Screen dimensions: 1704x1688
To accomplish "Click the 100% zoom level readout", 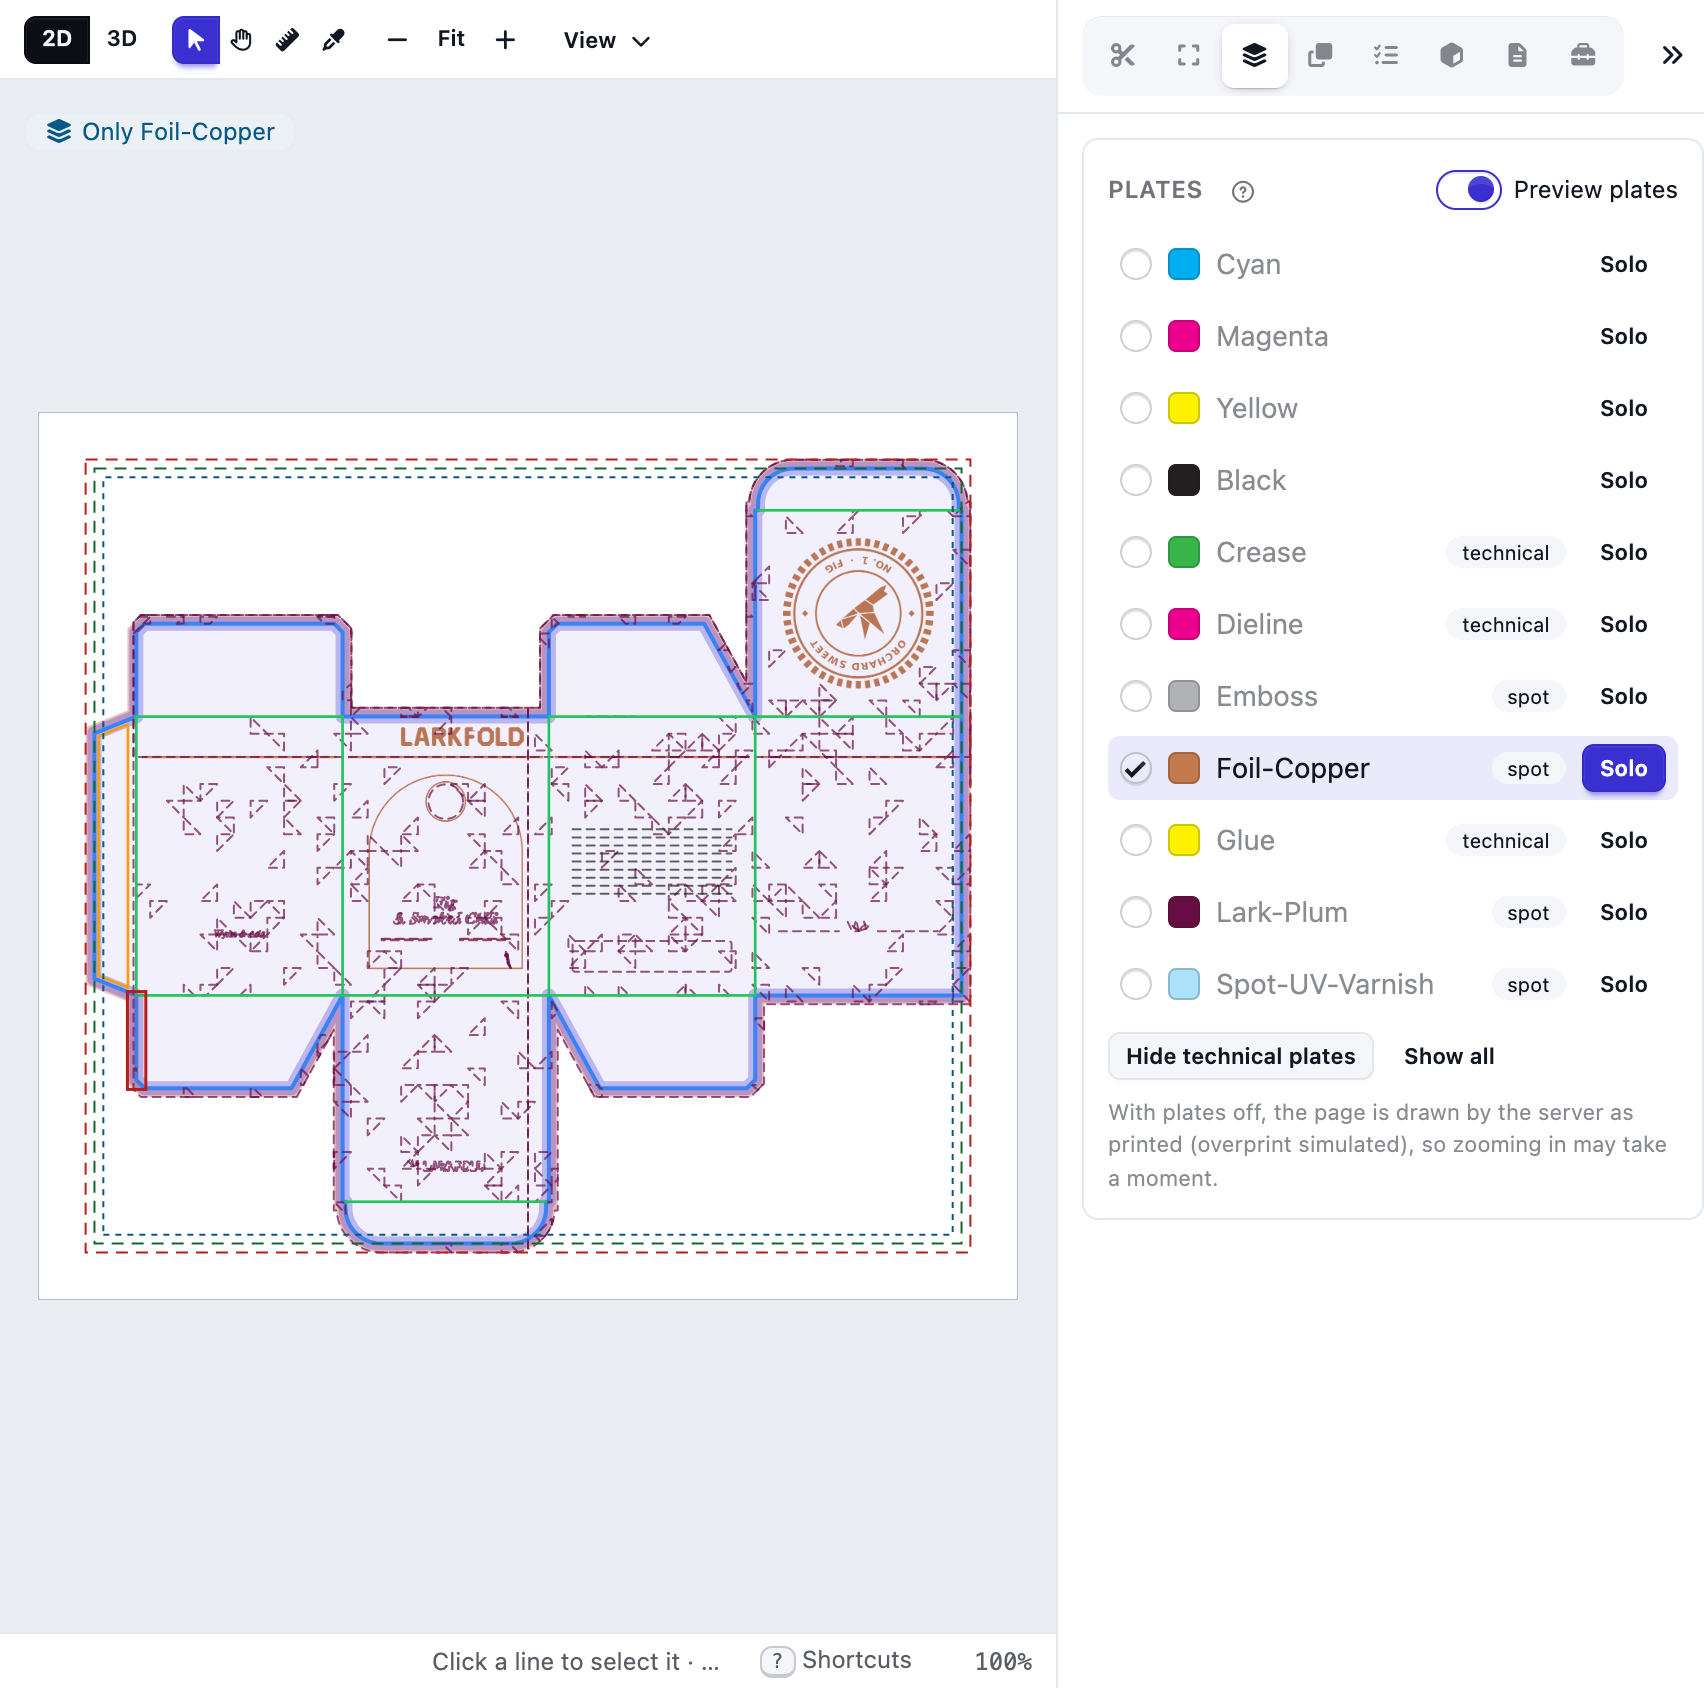I will coord(1003,1661).
